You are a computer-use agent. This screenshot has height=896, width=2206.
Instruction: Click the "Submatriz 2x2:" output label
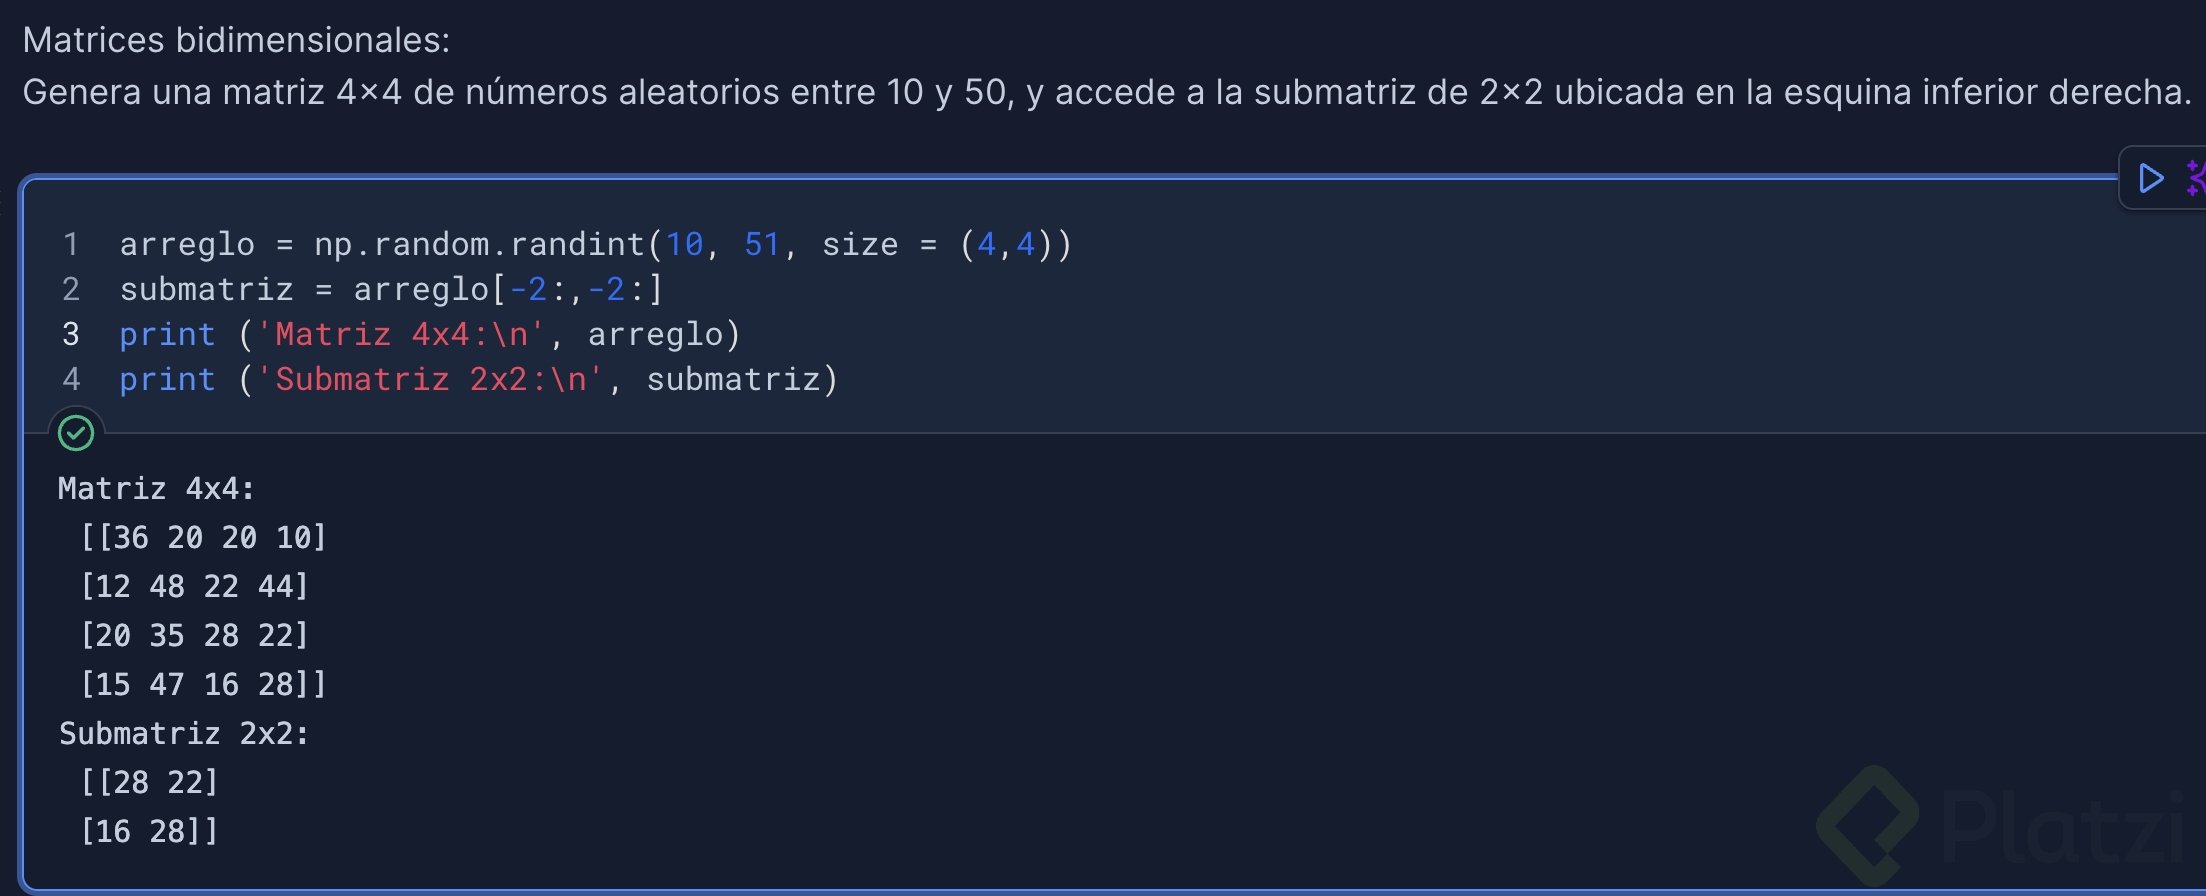tap(184, 733)
